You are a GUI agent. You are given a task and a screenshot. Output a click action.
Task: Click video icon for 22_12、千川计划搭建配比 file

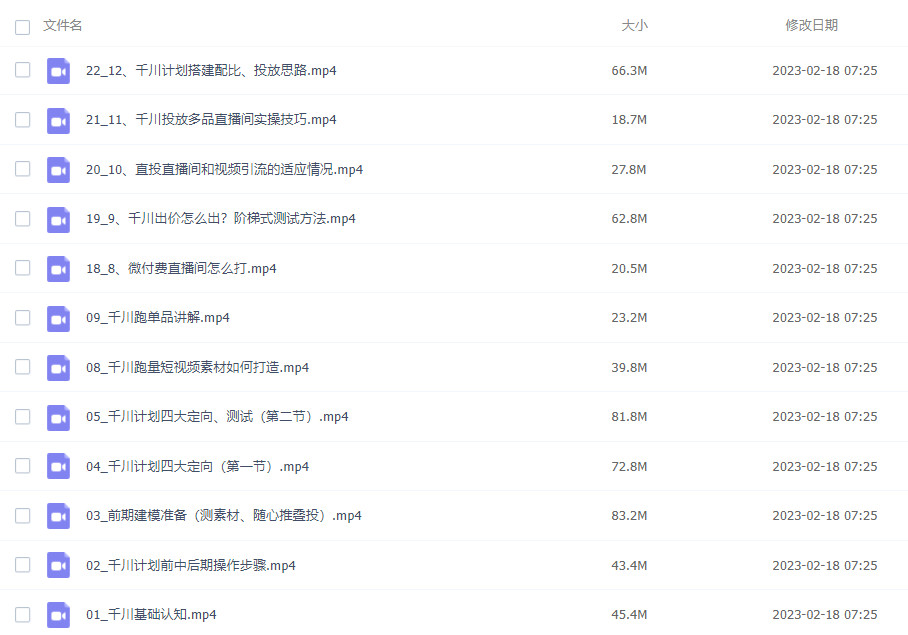click(58, 71)
